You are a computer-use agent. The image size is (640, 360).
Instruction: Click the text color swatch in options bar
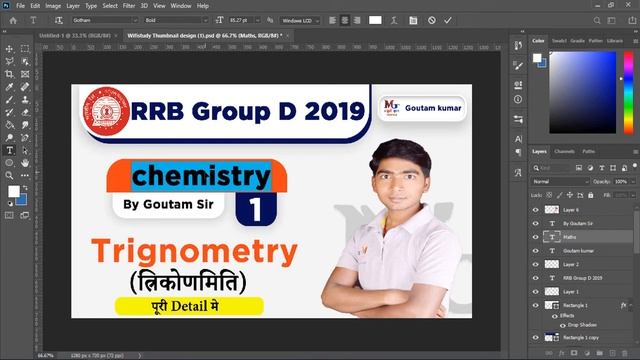[375, 20]
